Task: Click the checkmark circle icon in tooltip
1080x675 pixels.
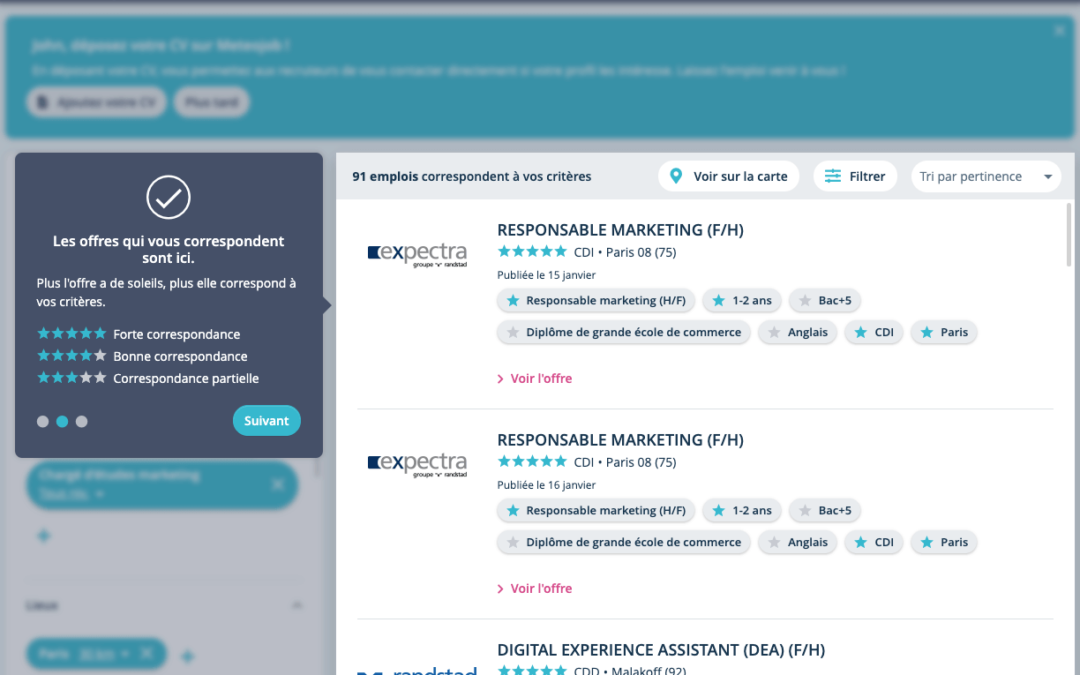Action: [168, 197]
